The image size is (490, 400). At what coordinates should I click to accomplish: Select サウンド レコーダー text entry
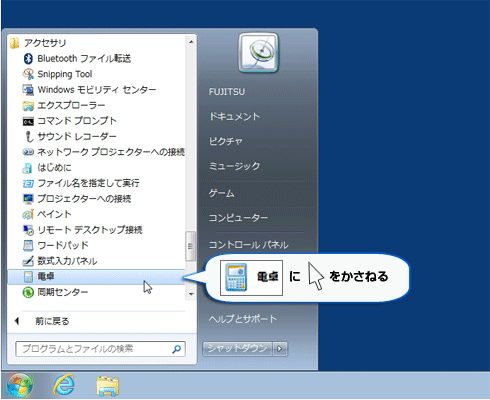coord(77,137)
